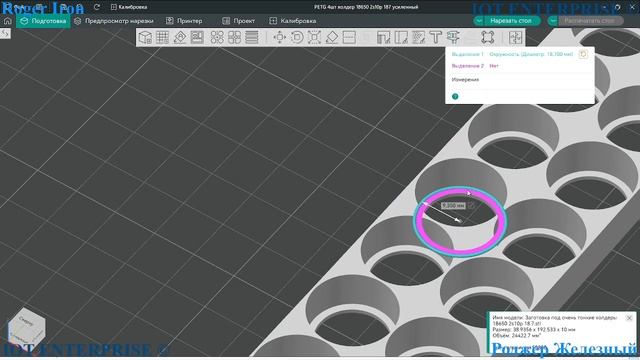This screenshot has height=360, width=640.
Task: Click the Выделение 2 label
Action: [468, 66]
